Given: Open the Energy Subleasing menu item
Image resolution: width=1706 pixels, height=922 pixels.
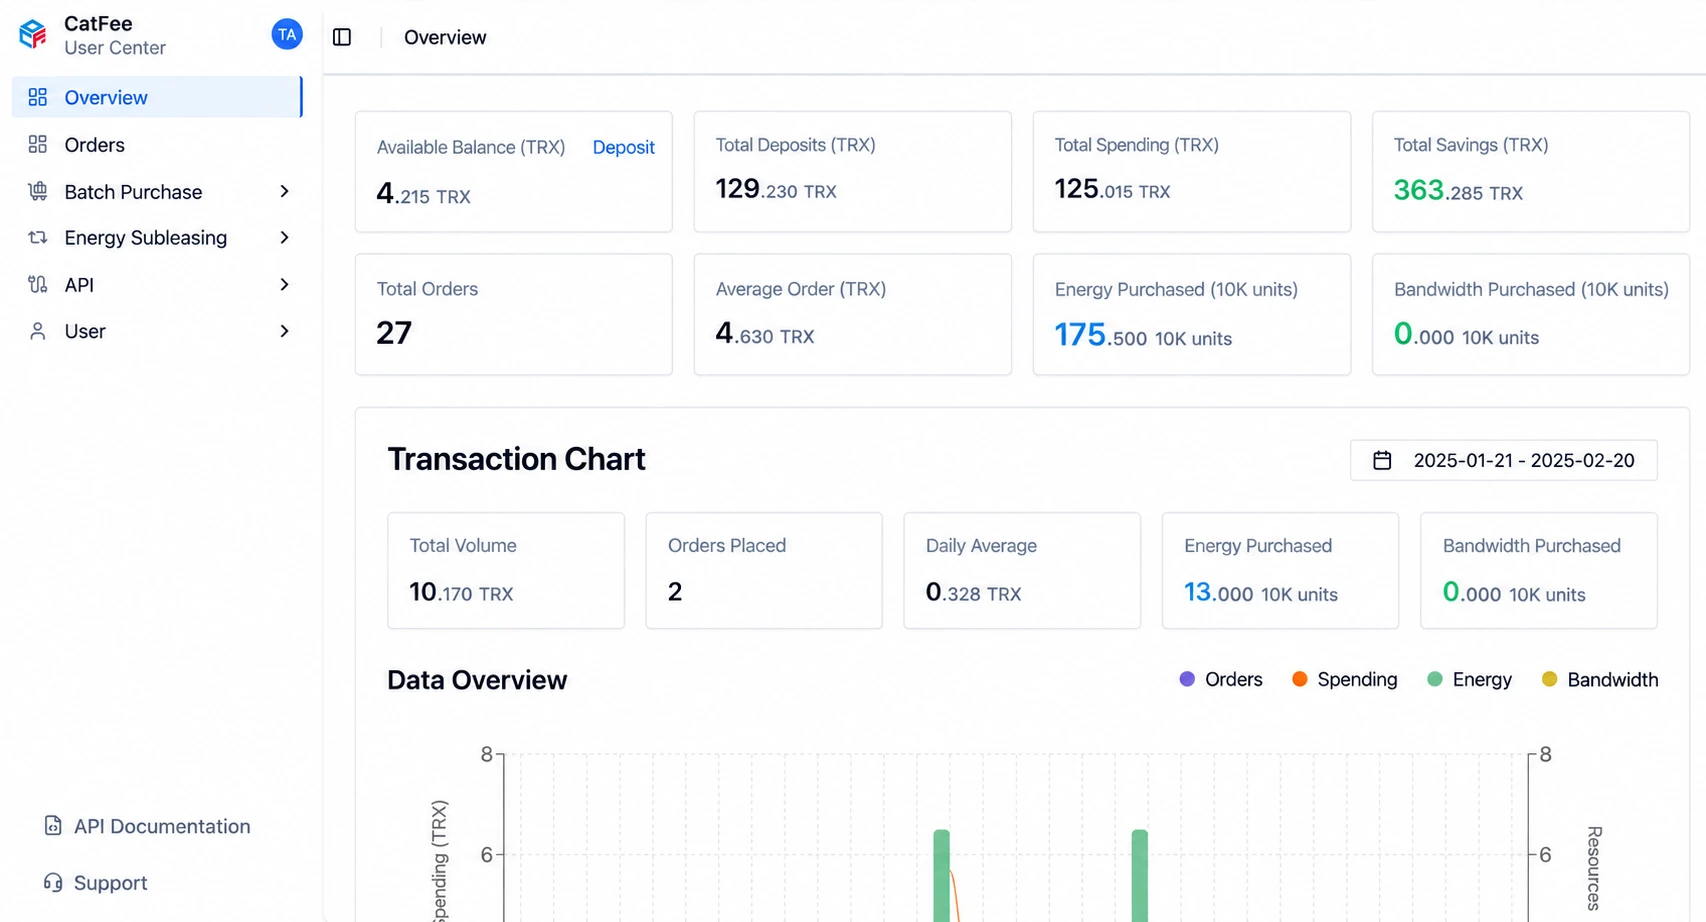Looking at the screenshot, I should point(157,237).
